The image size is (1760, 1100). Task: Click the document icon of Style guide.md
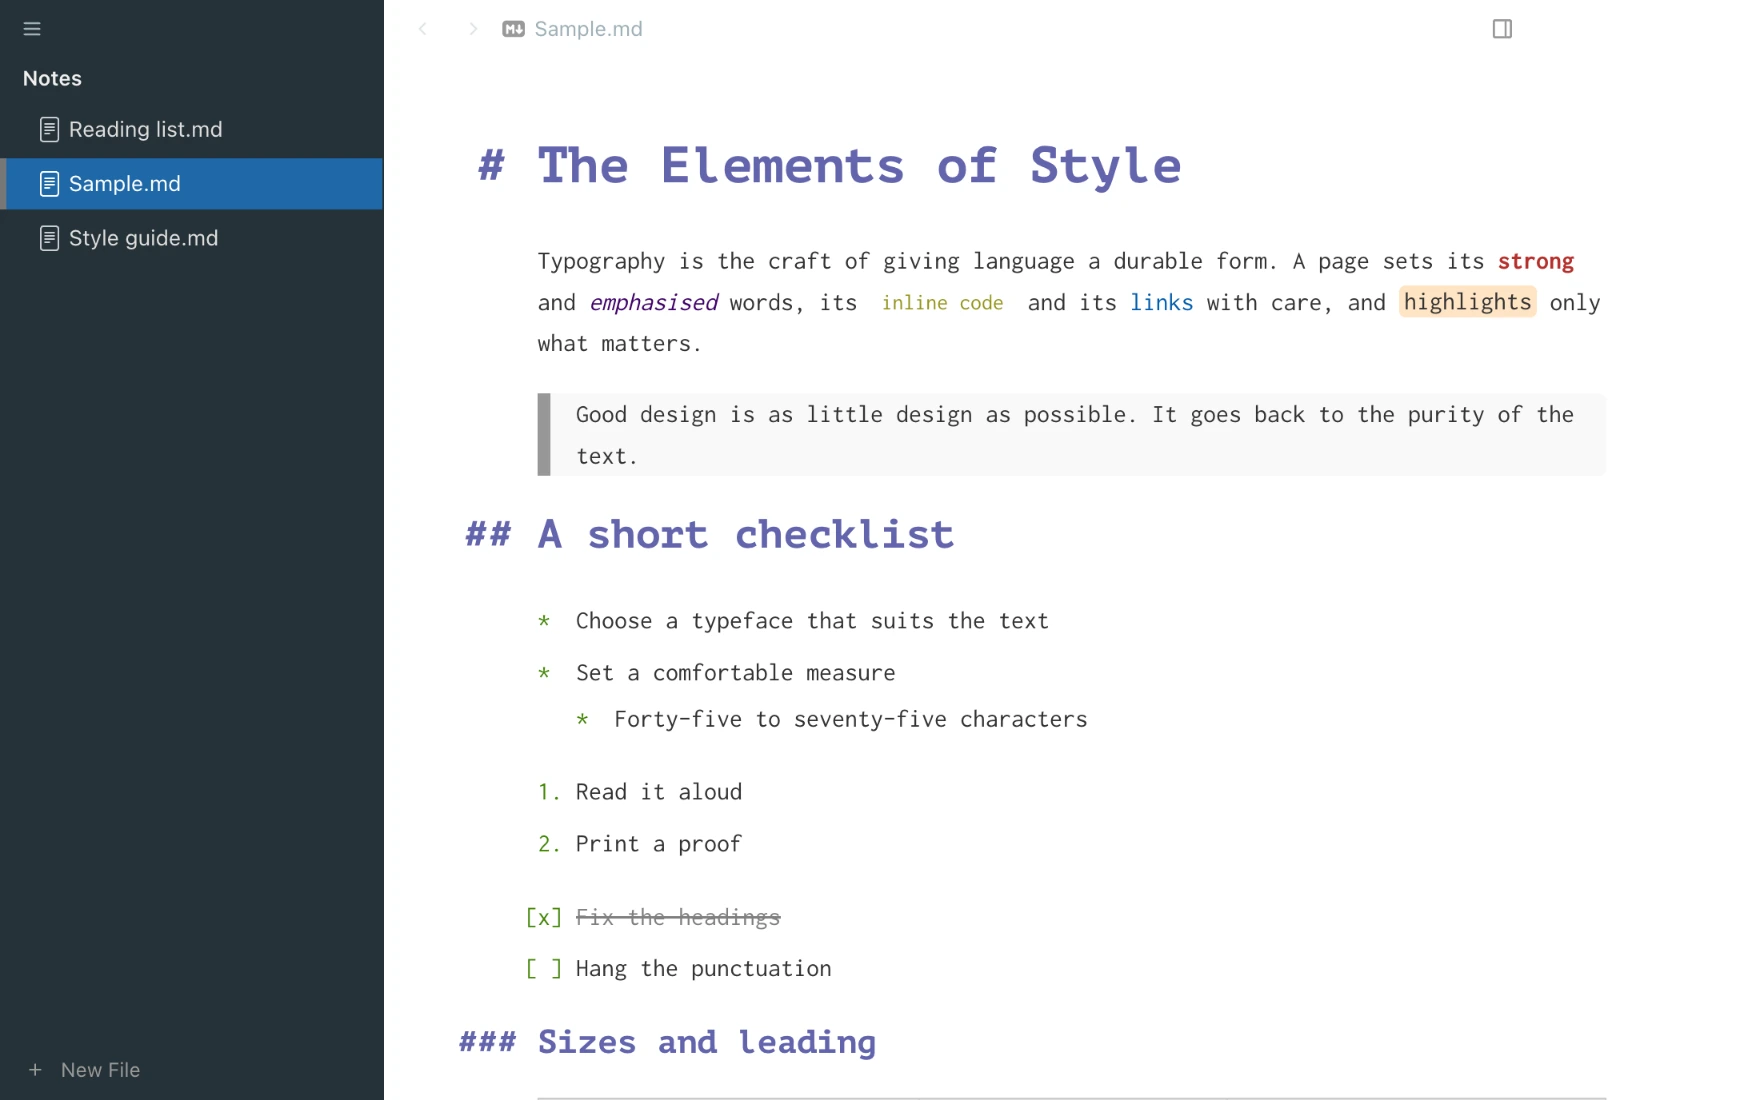[49, 238]
